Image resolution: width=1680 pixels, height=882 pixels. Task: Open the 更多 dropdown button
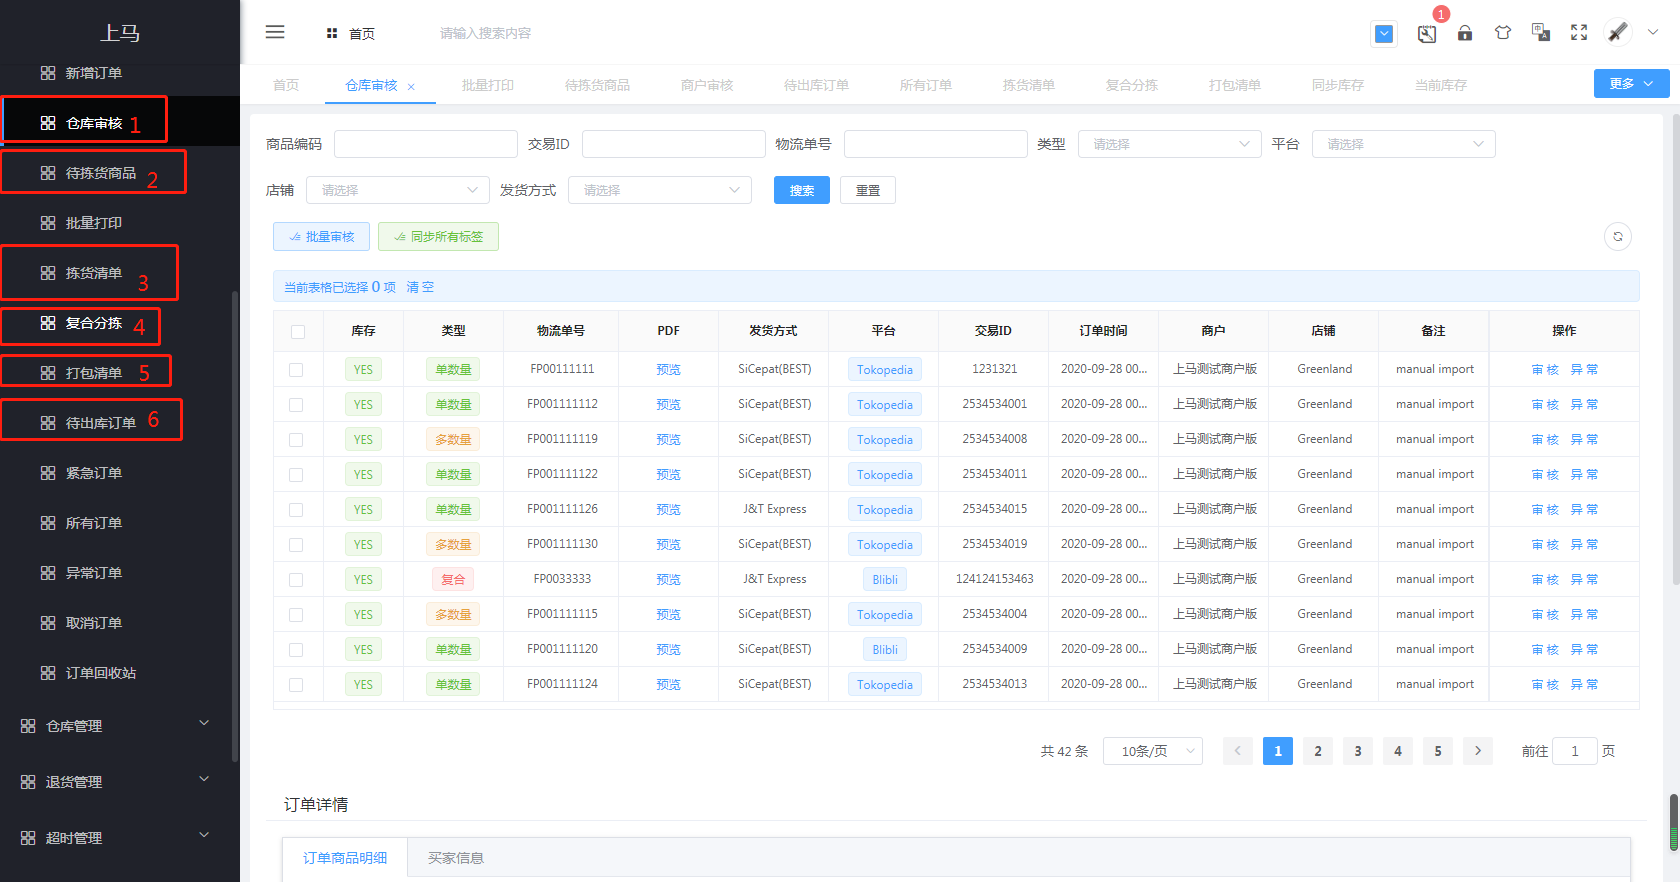click(1631, 84)
